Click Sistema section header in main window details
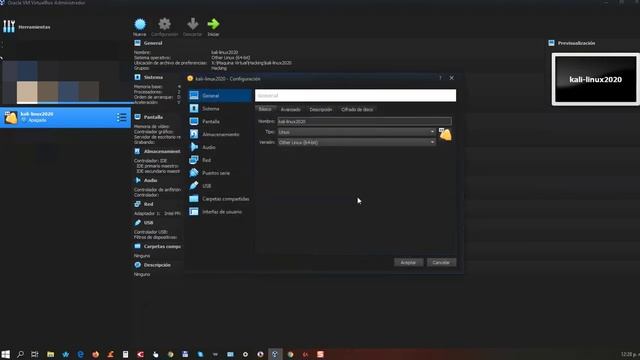Viewport: 640px width, 360px height. (x=149, y=77)
